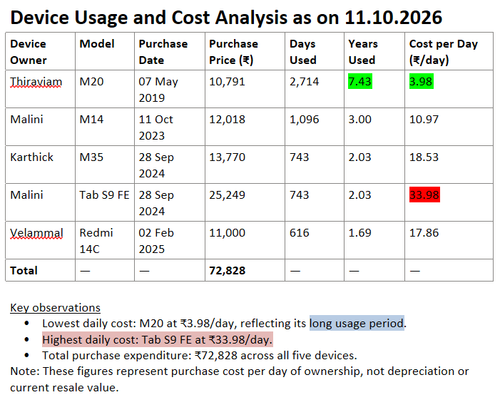
Task: Click the Total purchase price 72,828 cell
Action: click(x=227, y=270)
